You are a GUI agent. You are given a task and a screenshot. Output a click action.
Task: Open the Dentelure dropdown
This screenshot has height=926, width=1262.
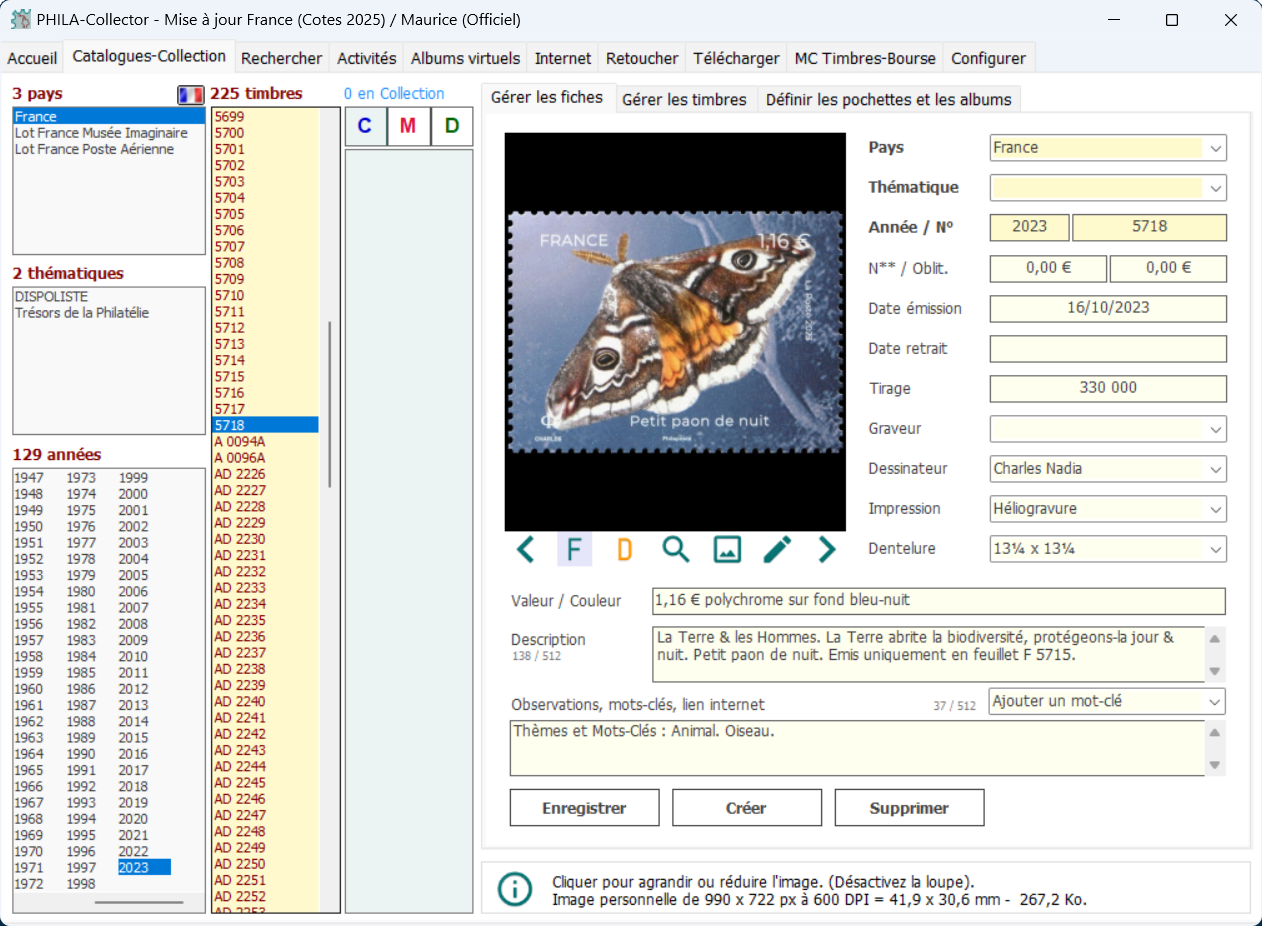(x=1215, y=549)
